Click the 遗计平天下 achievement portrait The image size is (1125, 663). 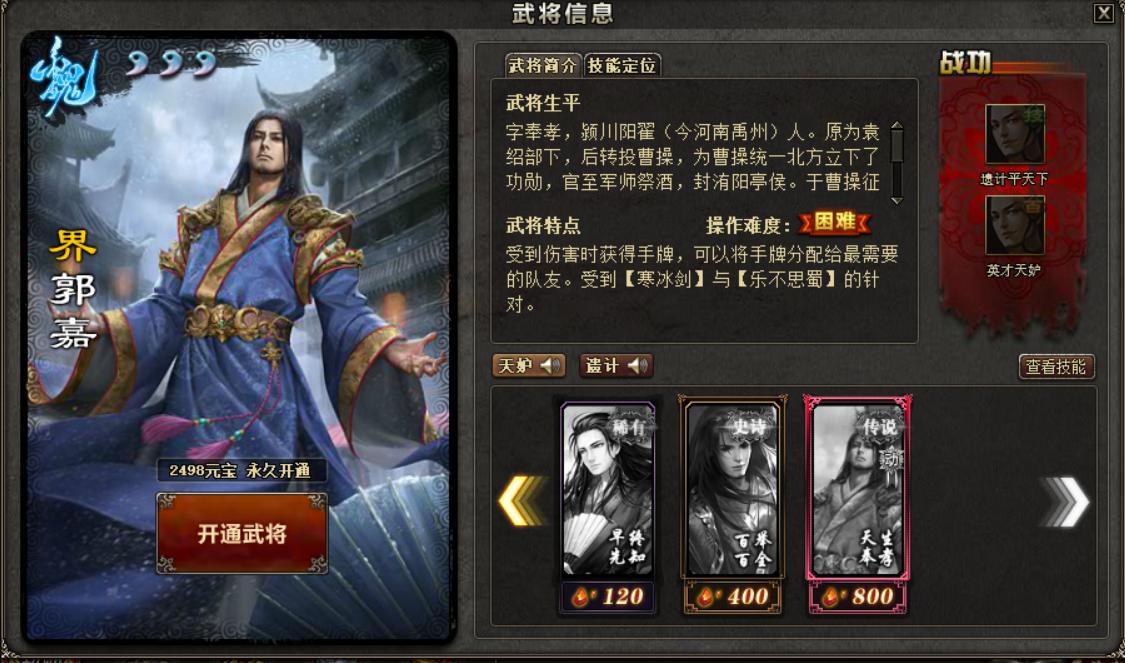(1015, 133)
